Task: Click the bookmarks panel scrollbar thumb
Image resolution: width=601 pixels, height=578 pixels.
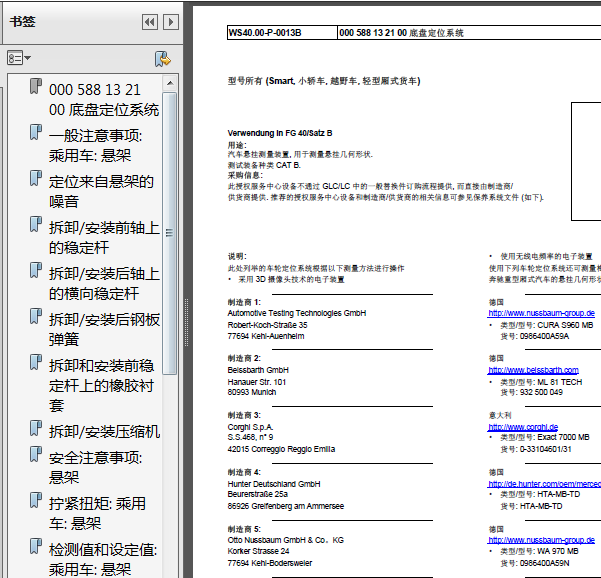Action: click(x=169, y=233)
